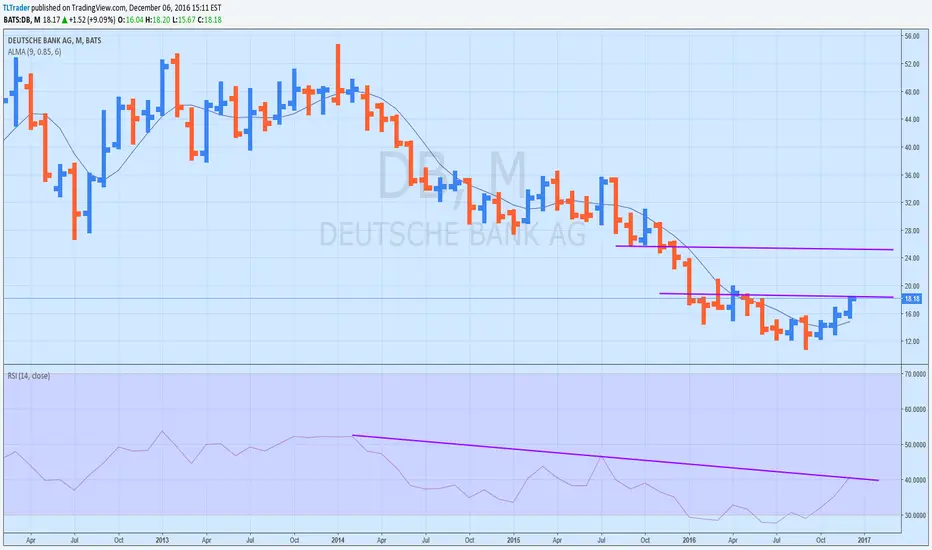Screen dimensions: 932x550
Task: Open the TLTrader author link
Action: point(16,8)
